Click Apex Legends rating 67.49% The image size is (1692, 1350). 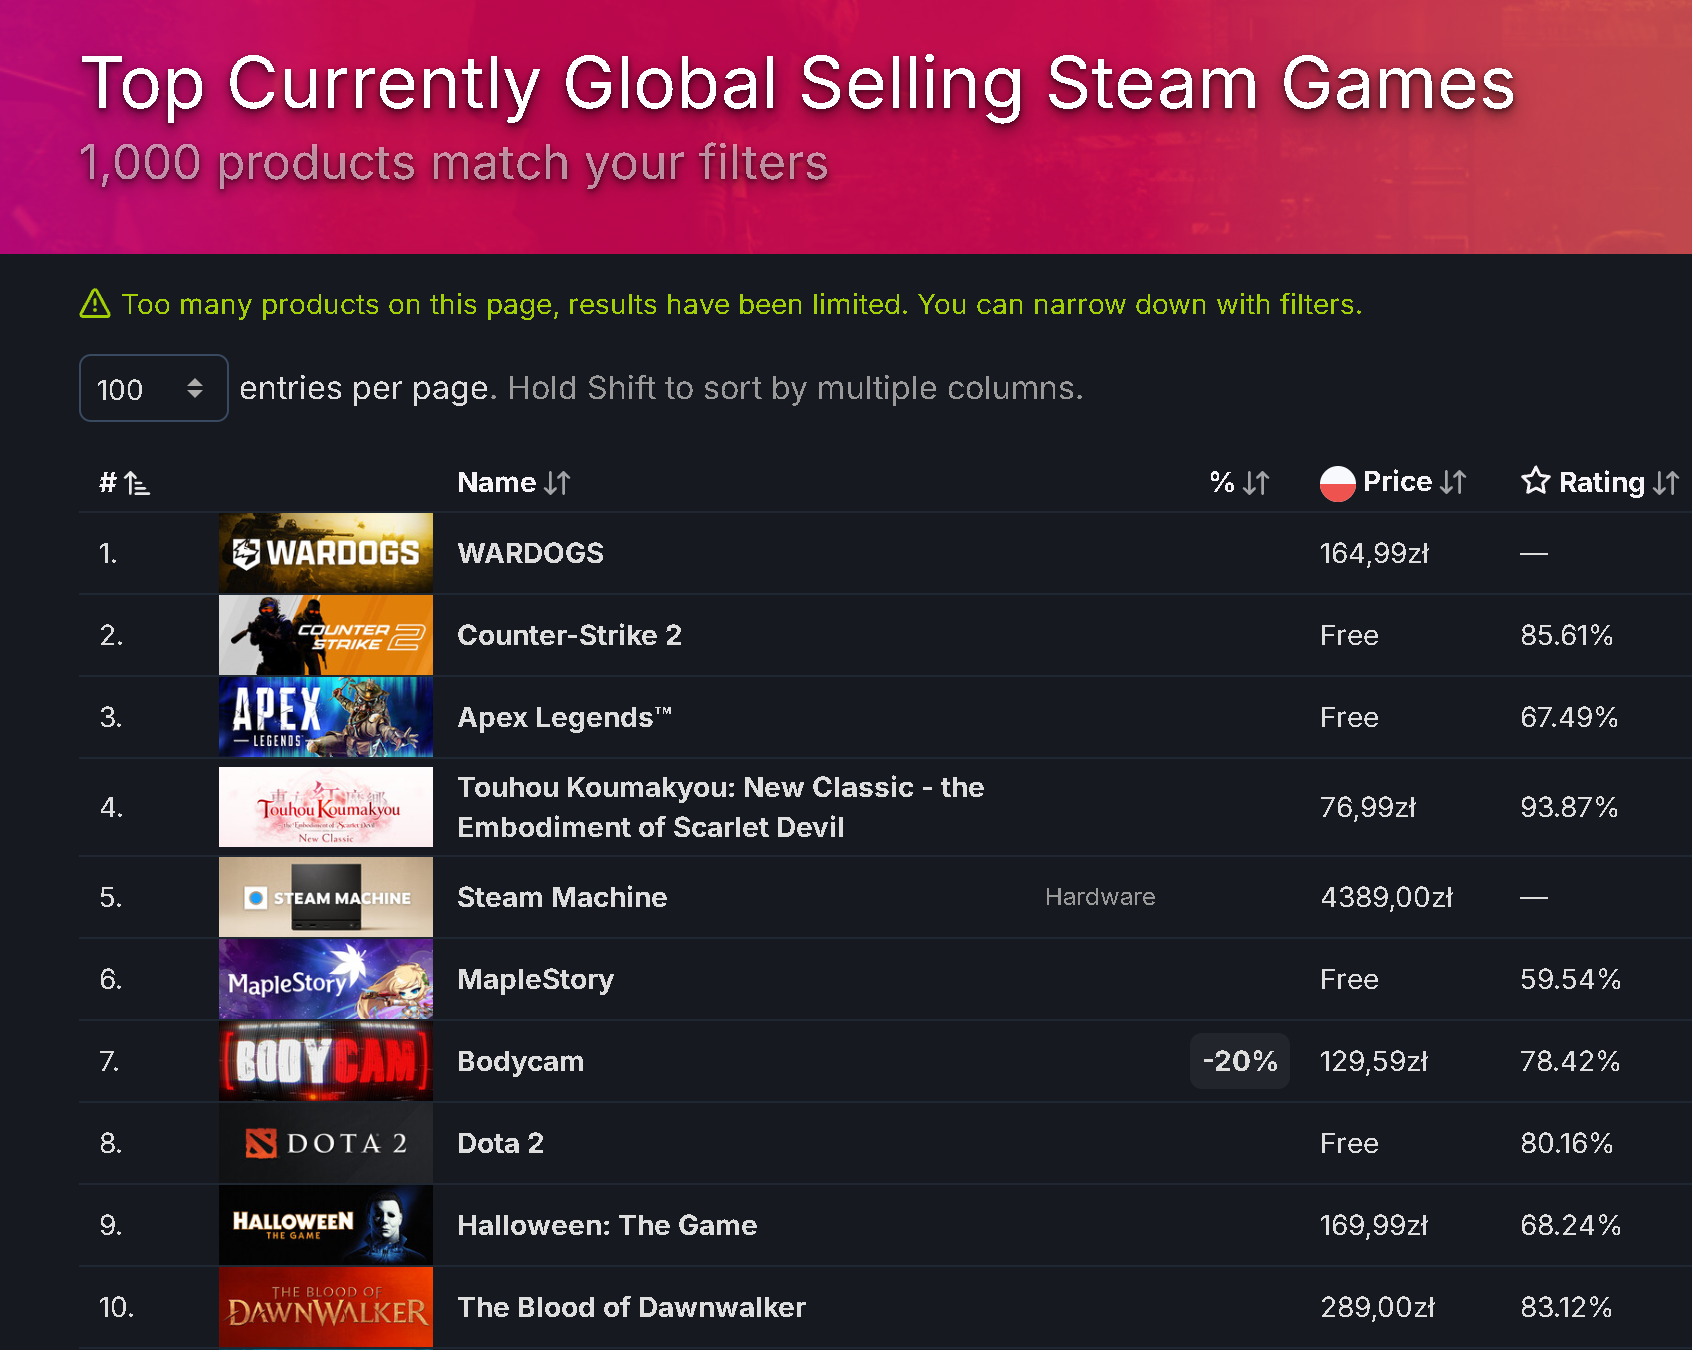(1569, 717)
